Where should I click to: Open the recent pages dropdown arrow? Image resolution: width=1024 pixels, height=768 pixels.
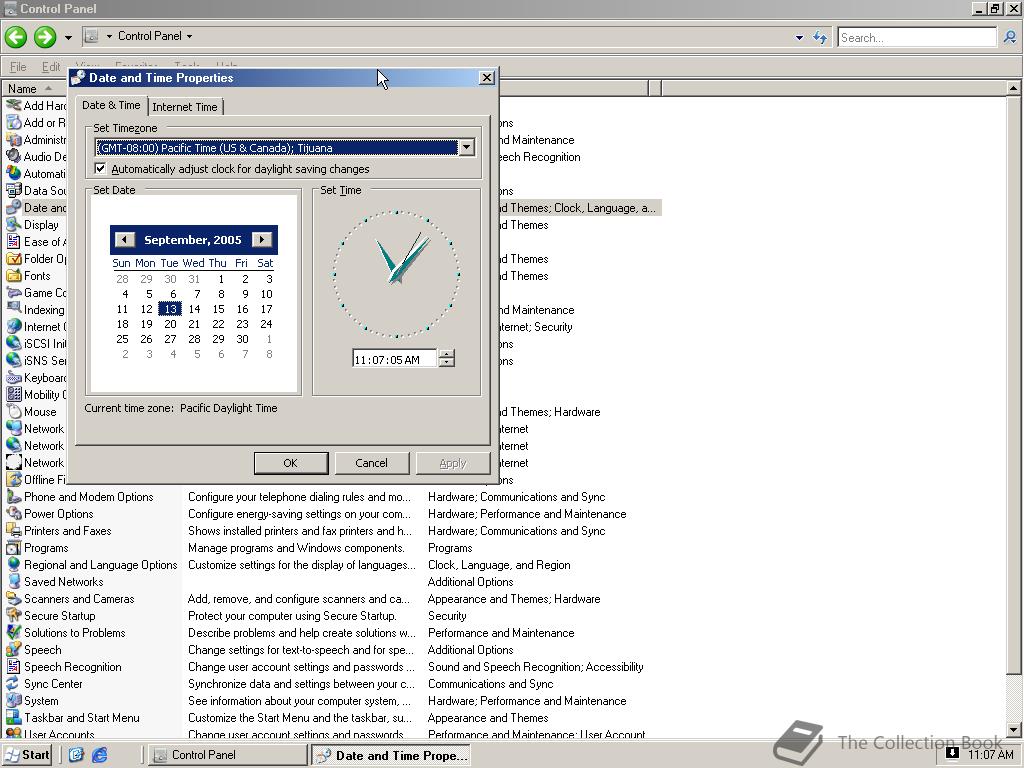pyautogui.click(x=68, y=37)
